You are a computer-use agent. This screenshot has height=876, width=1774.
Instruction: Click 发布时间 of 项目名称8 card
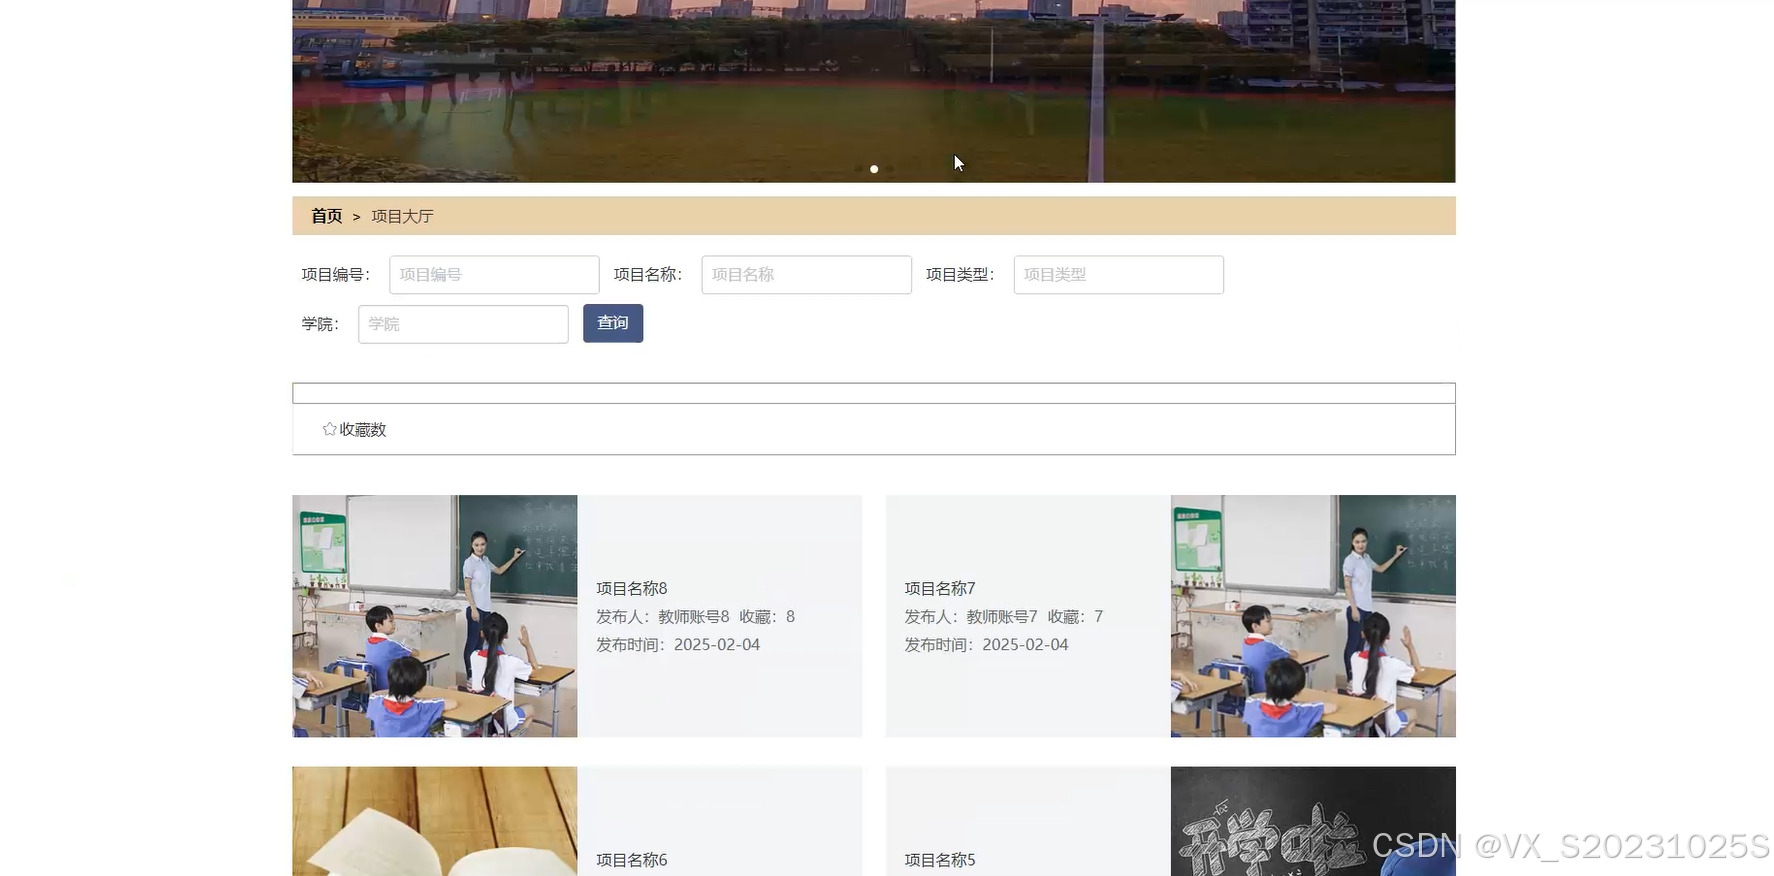click(678, 644)
